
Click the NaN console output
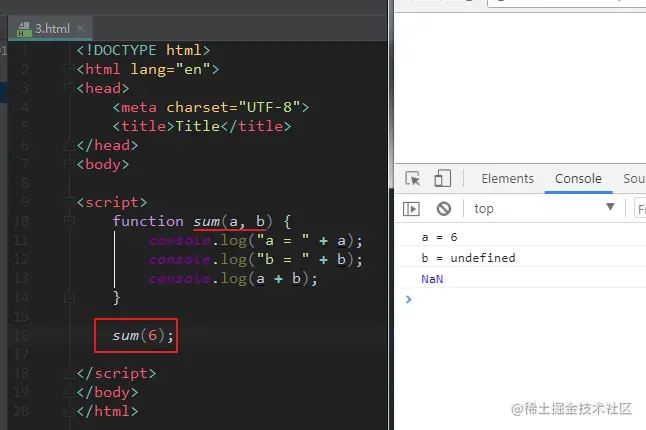click(x=432, y=279)
